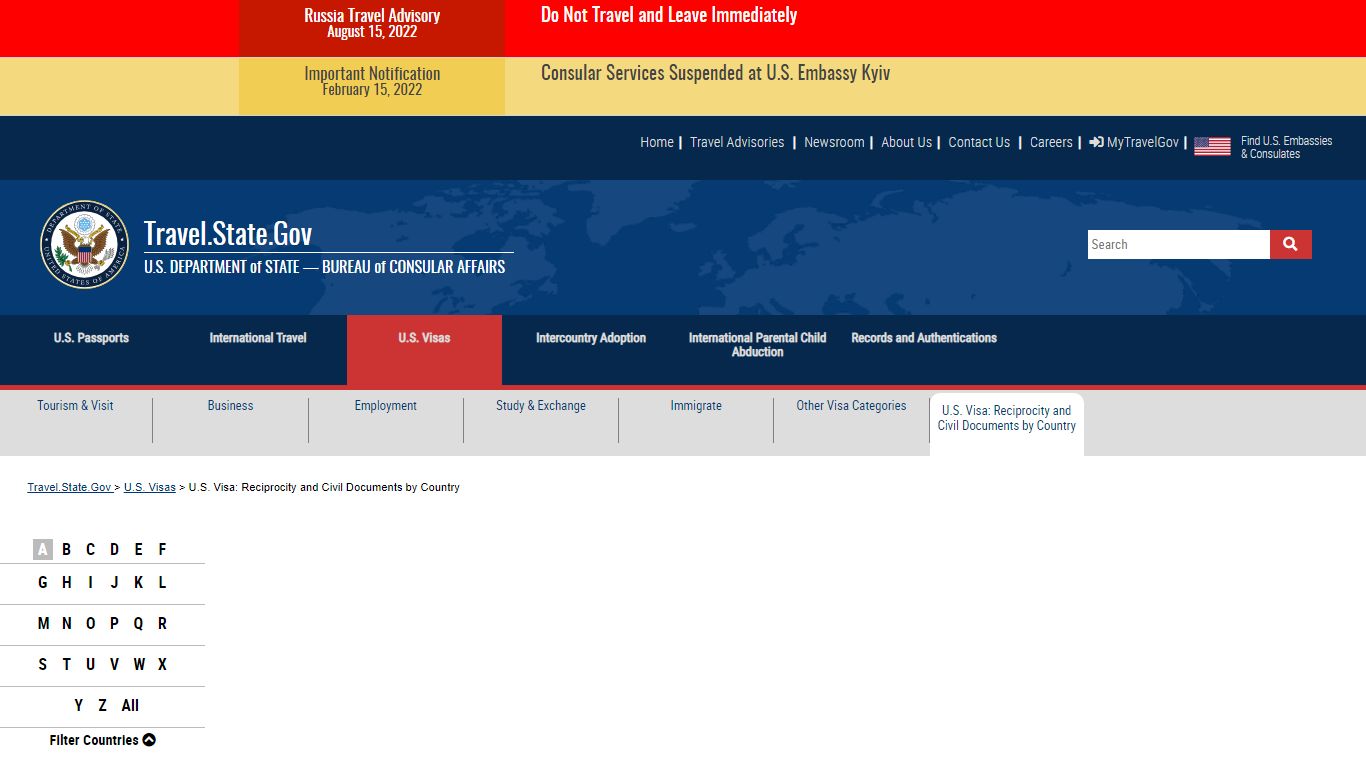Filter countries by letter D
The width and height of the screenshot is (1366, 768).
pyautogui.click(x=114, y=549)
